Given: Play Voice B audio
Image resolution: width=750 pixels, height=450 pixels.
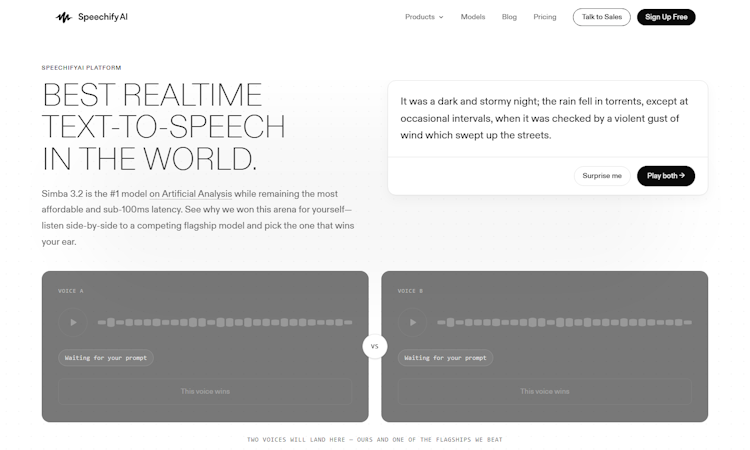Looking at the screenshot, I should (412, 322).
